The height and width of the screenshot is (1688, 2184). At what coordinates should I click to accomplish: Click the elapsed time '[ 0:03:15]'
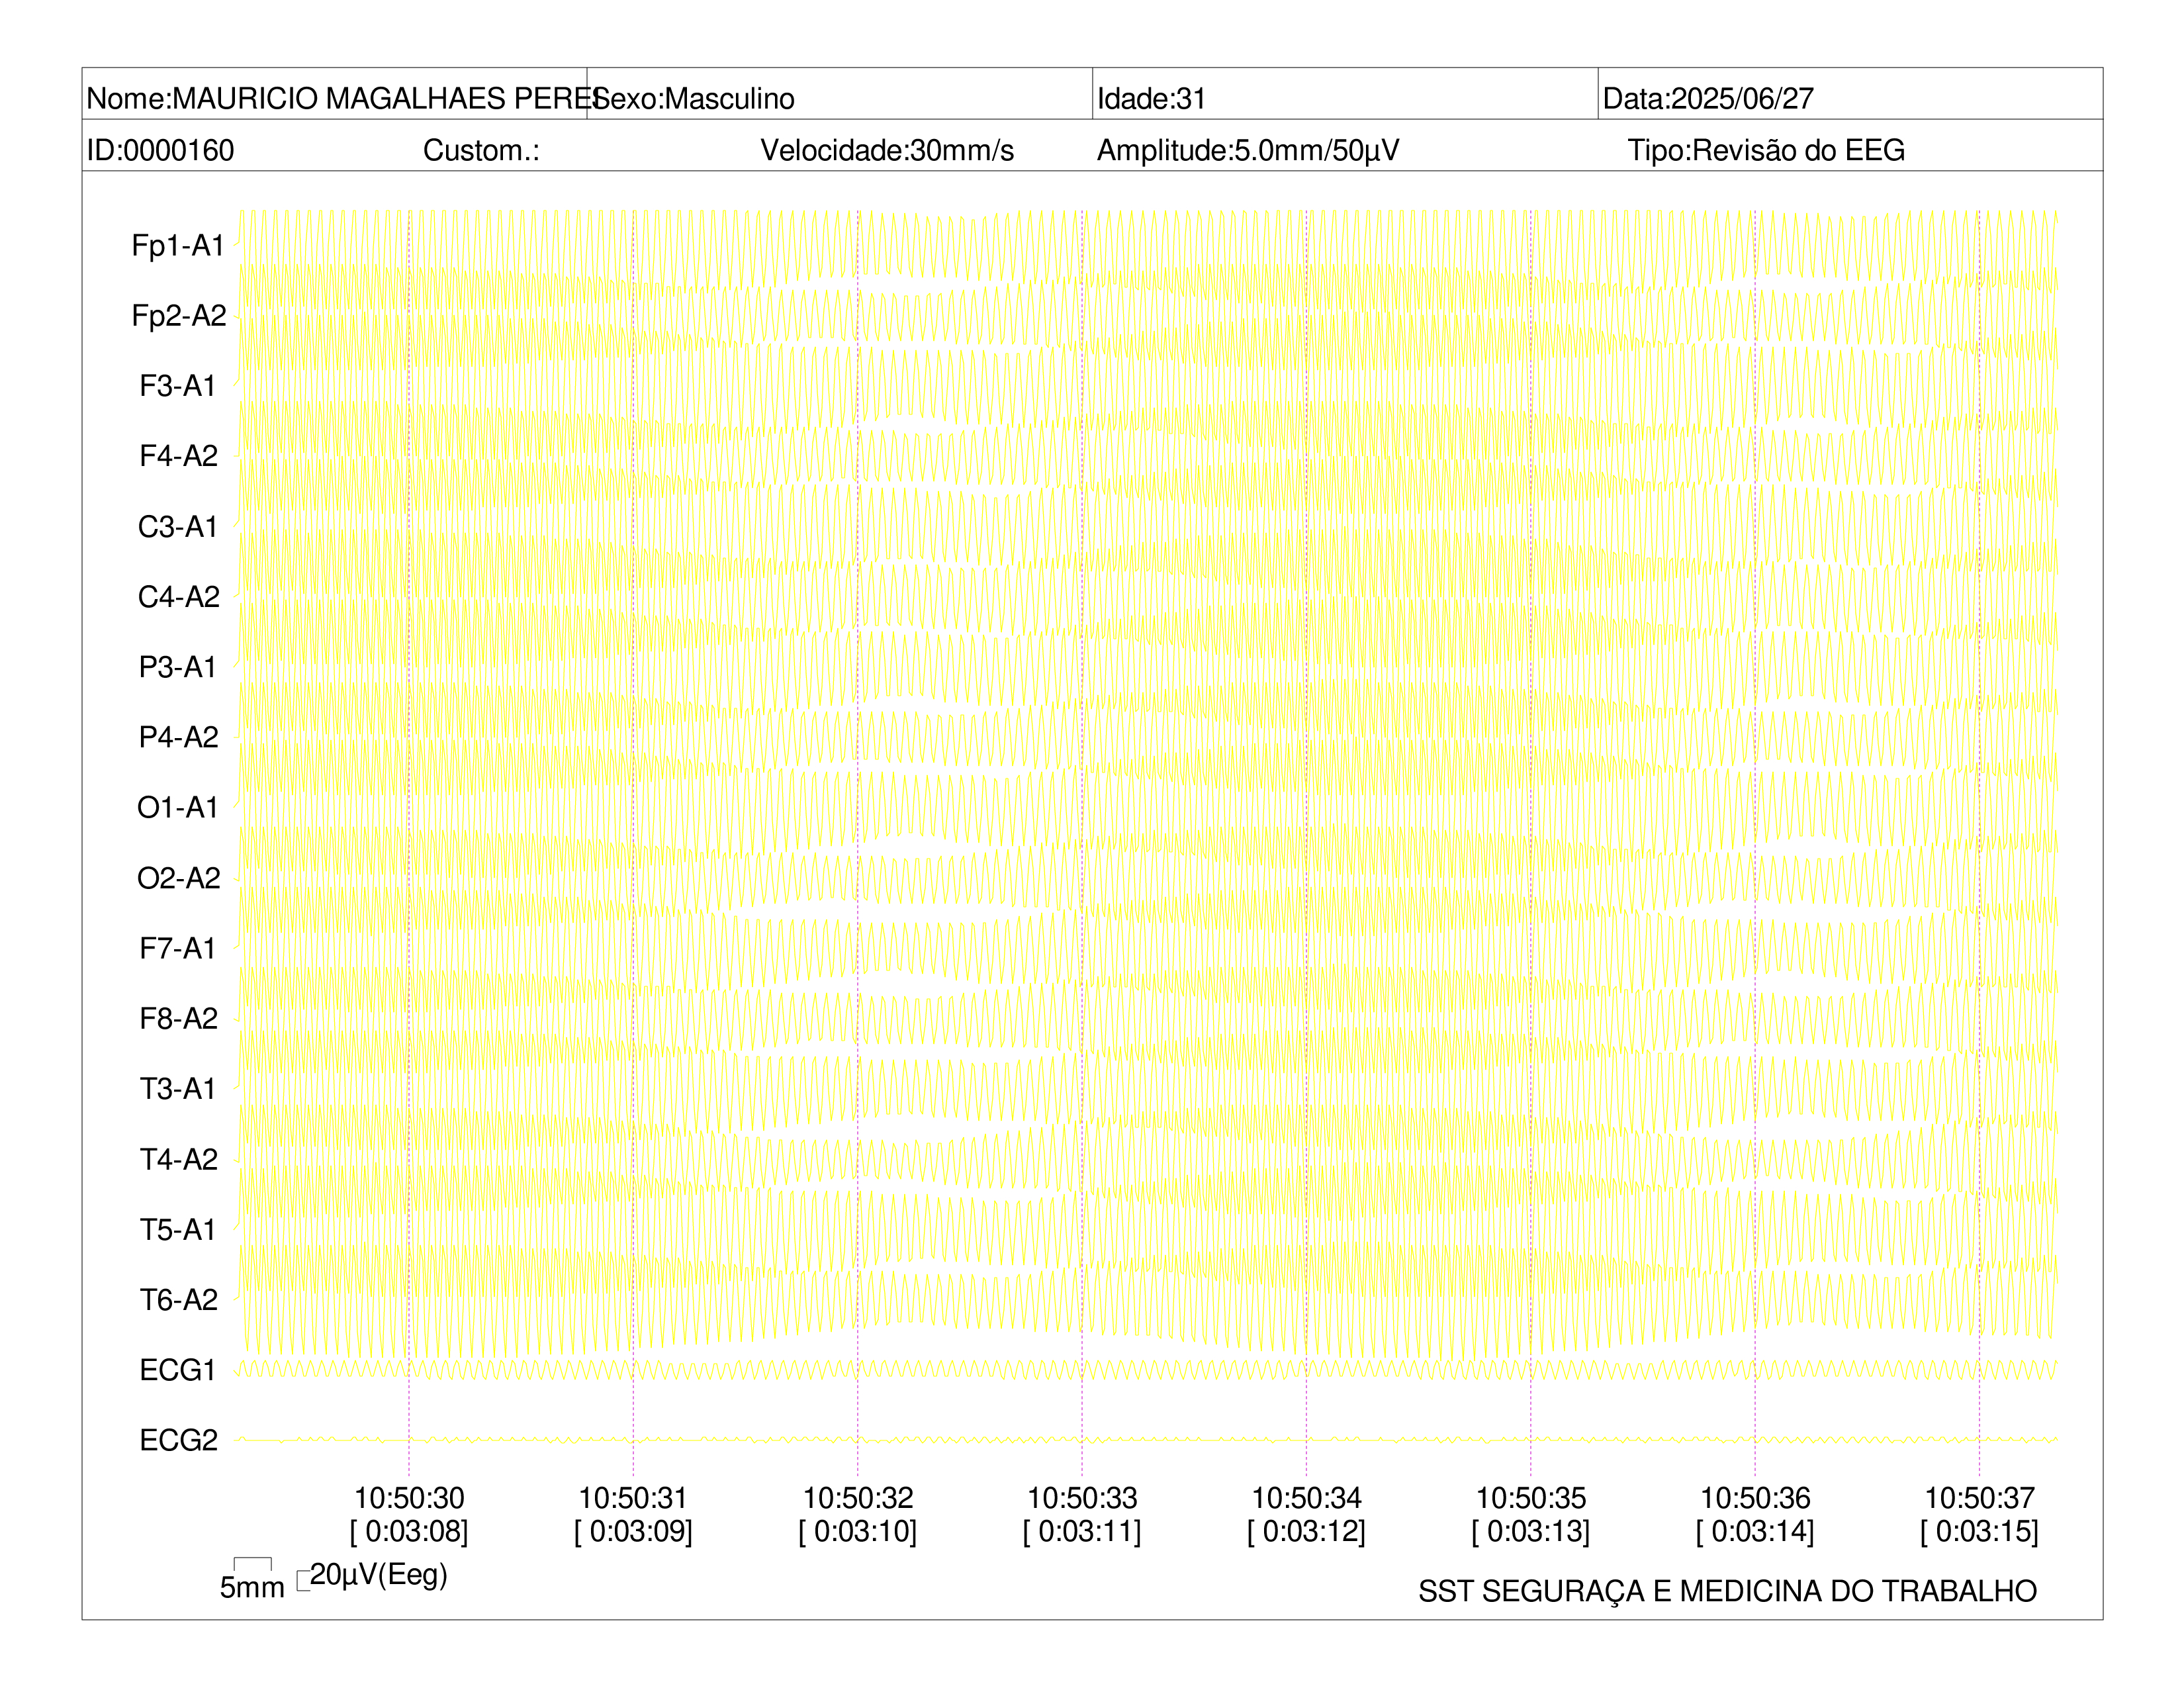tap(1979, 1531)
